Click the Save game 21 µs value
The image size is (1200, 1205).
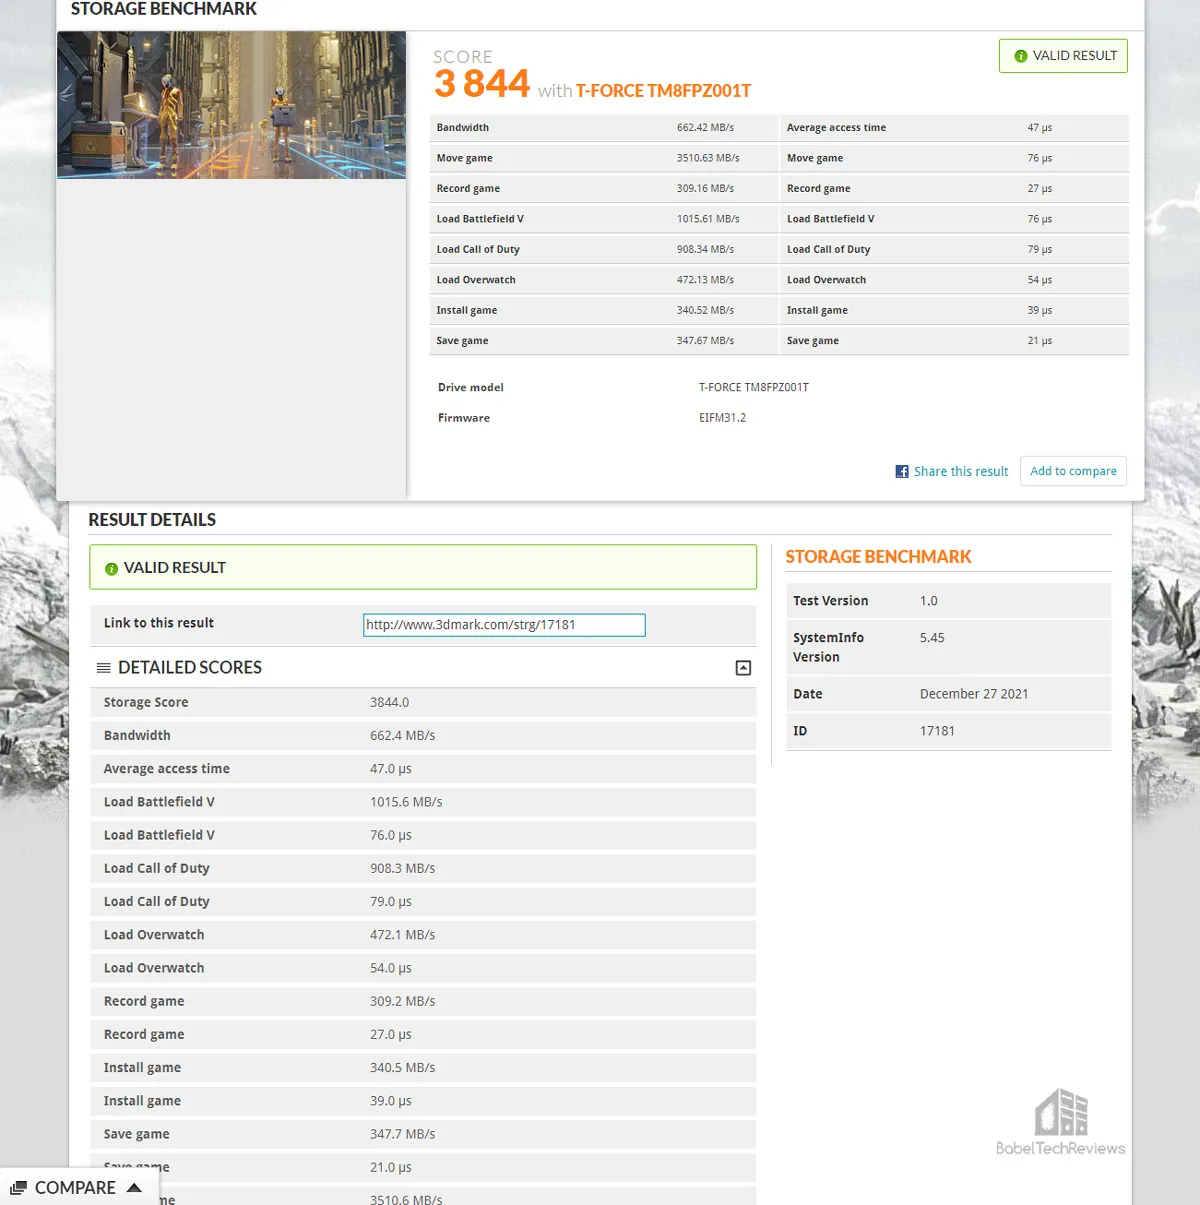[x=1040, y=341]
